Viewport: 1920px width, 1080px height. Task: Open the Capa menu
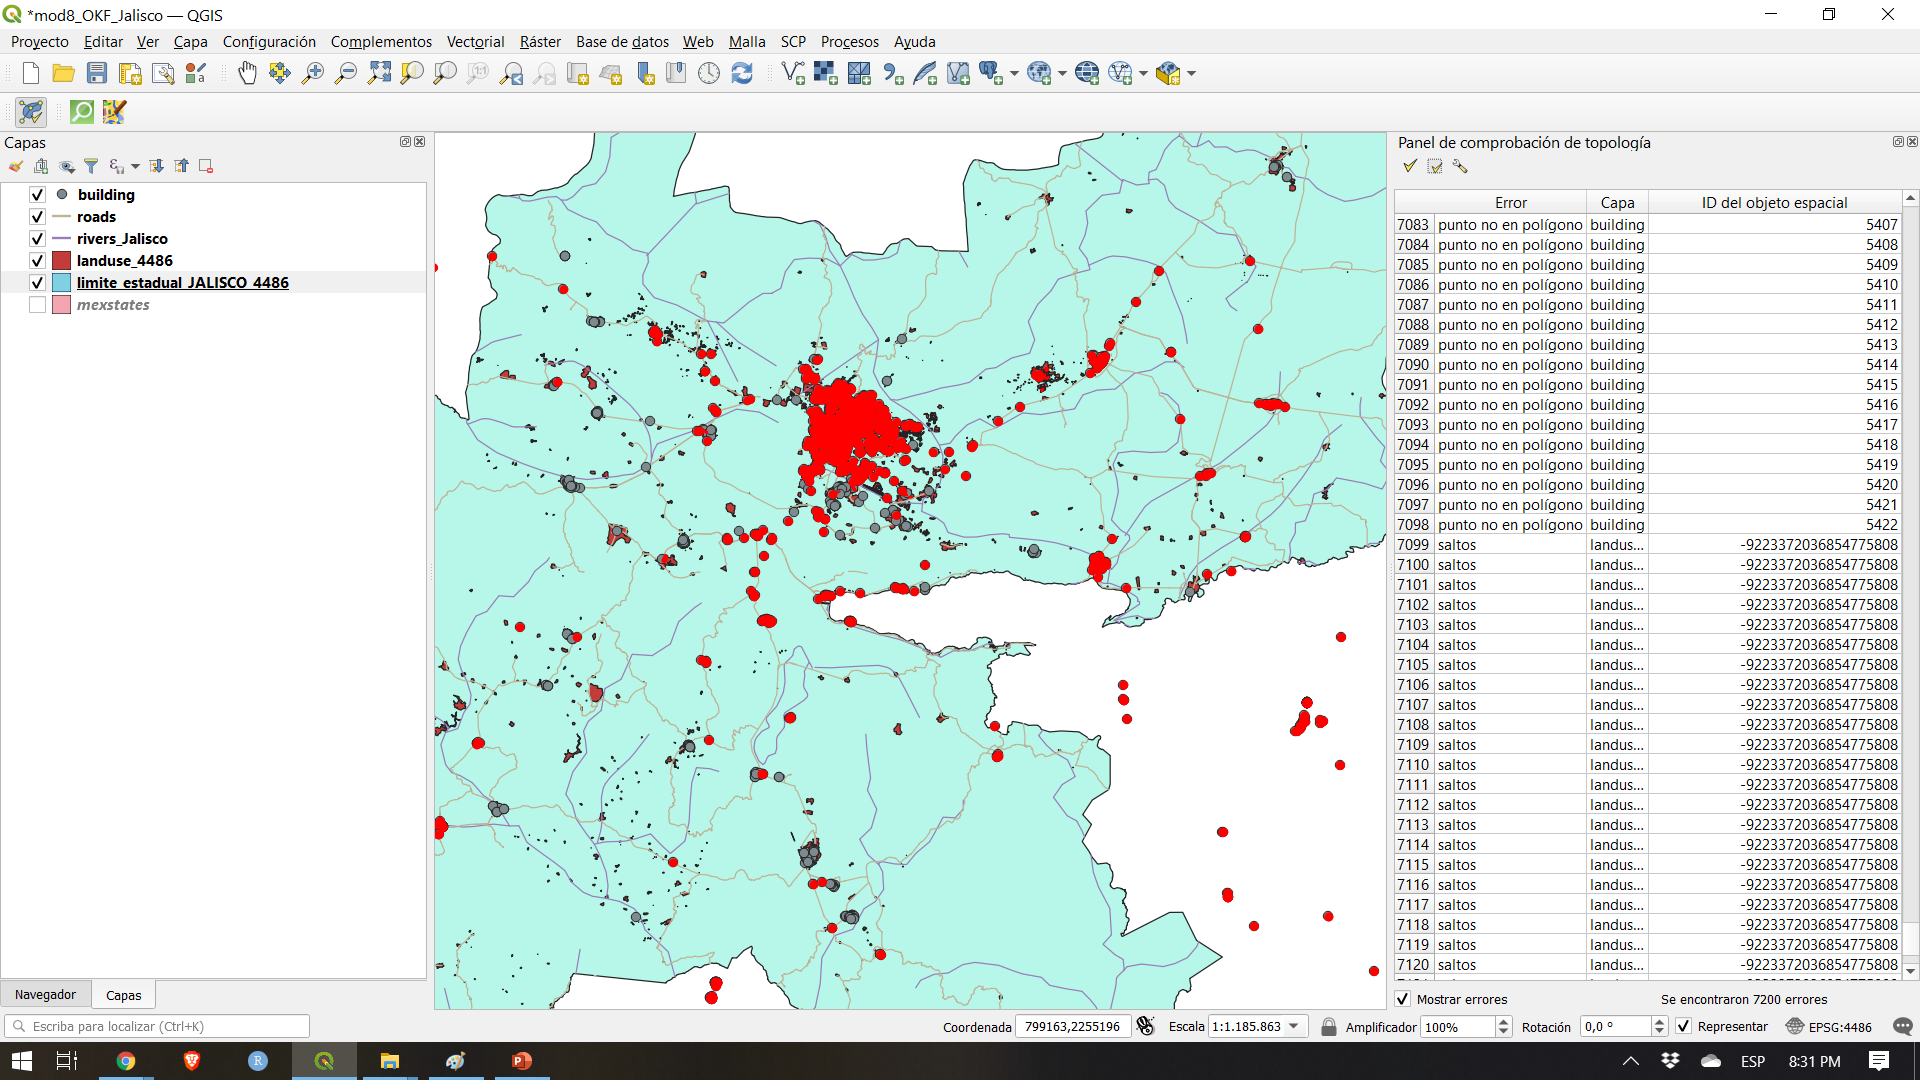pos(190,41)
